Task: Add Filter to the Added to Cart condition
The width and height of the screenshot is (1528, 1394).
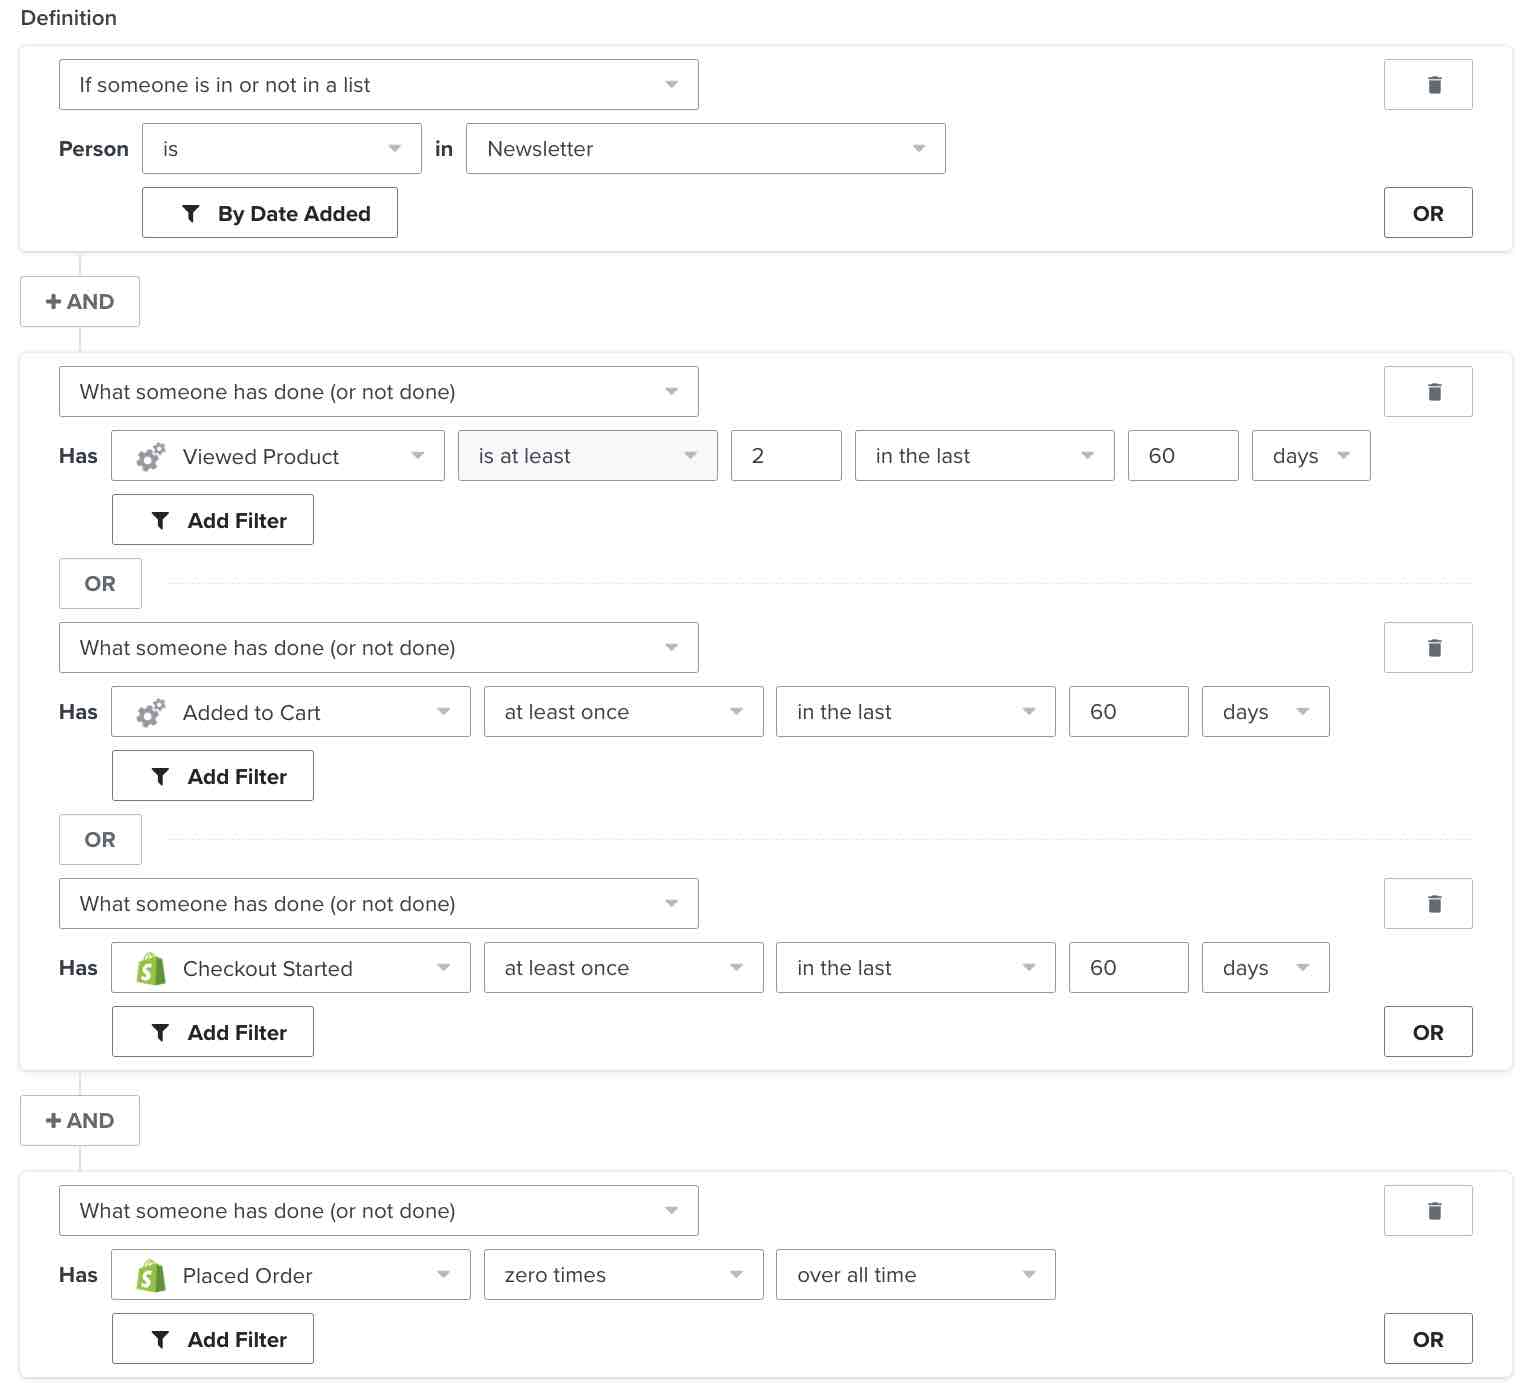Action: (x=213, y=776)
